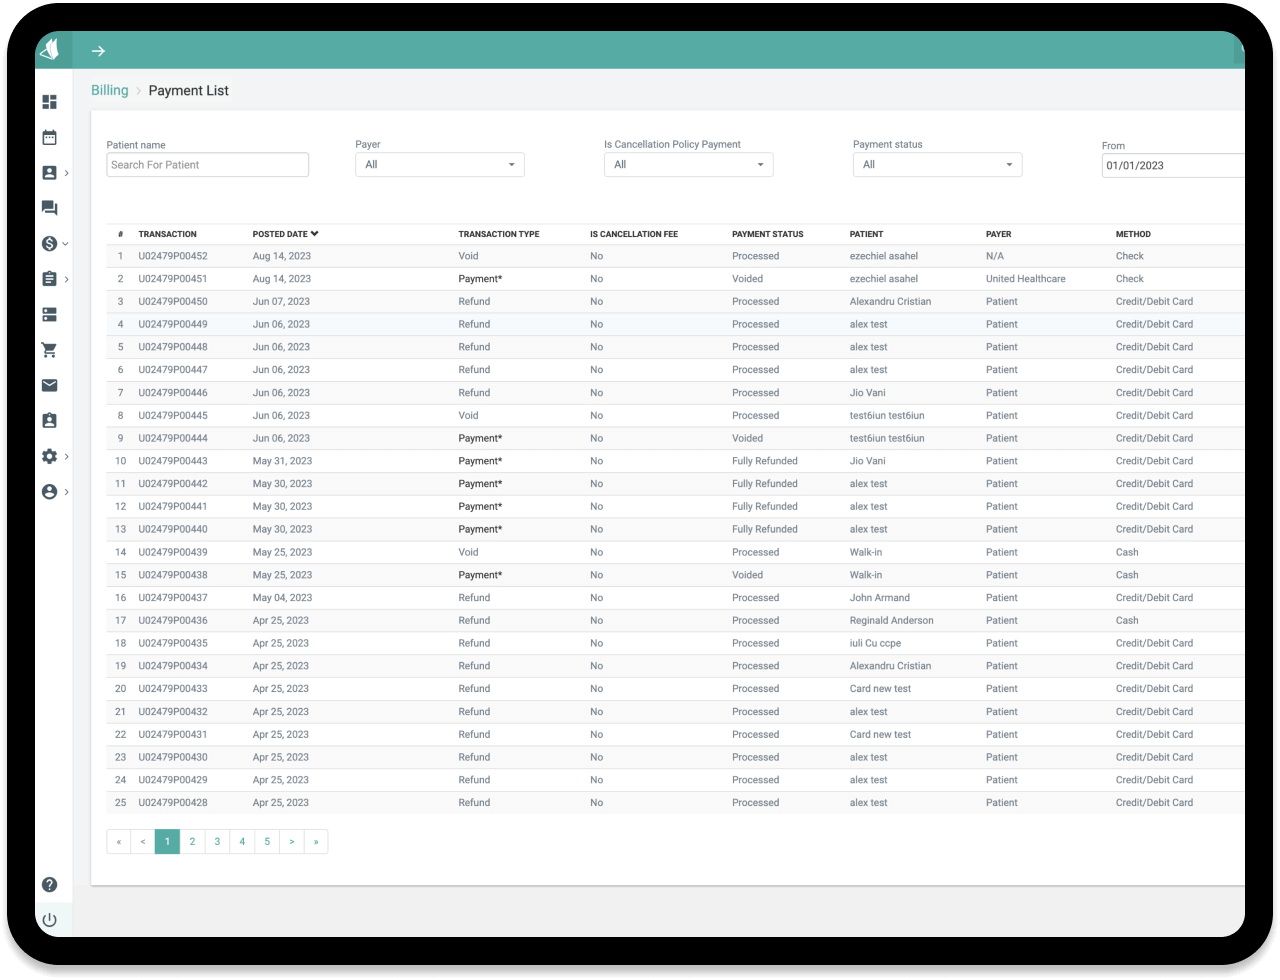Click the From date field
The width and height of the screenshot is (1280, 980).
click(1172, 166)
